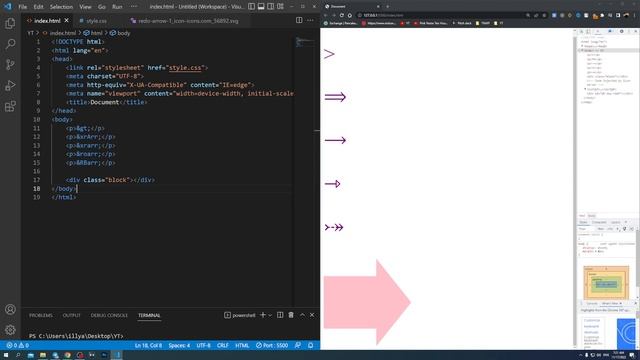This screenshot has width=640, height=360.
Task: Open the Extensions view
Action: coord(10,107)
